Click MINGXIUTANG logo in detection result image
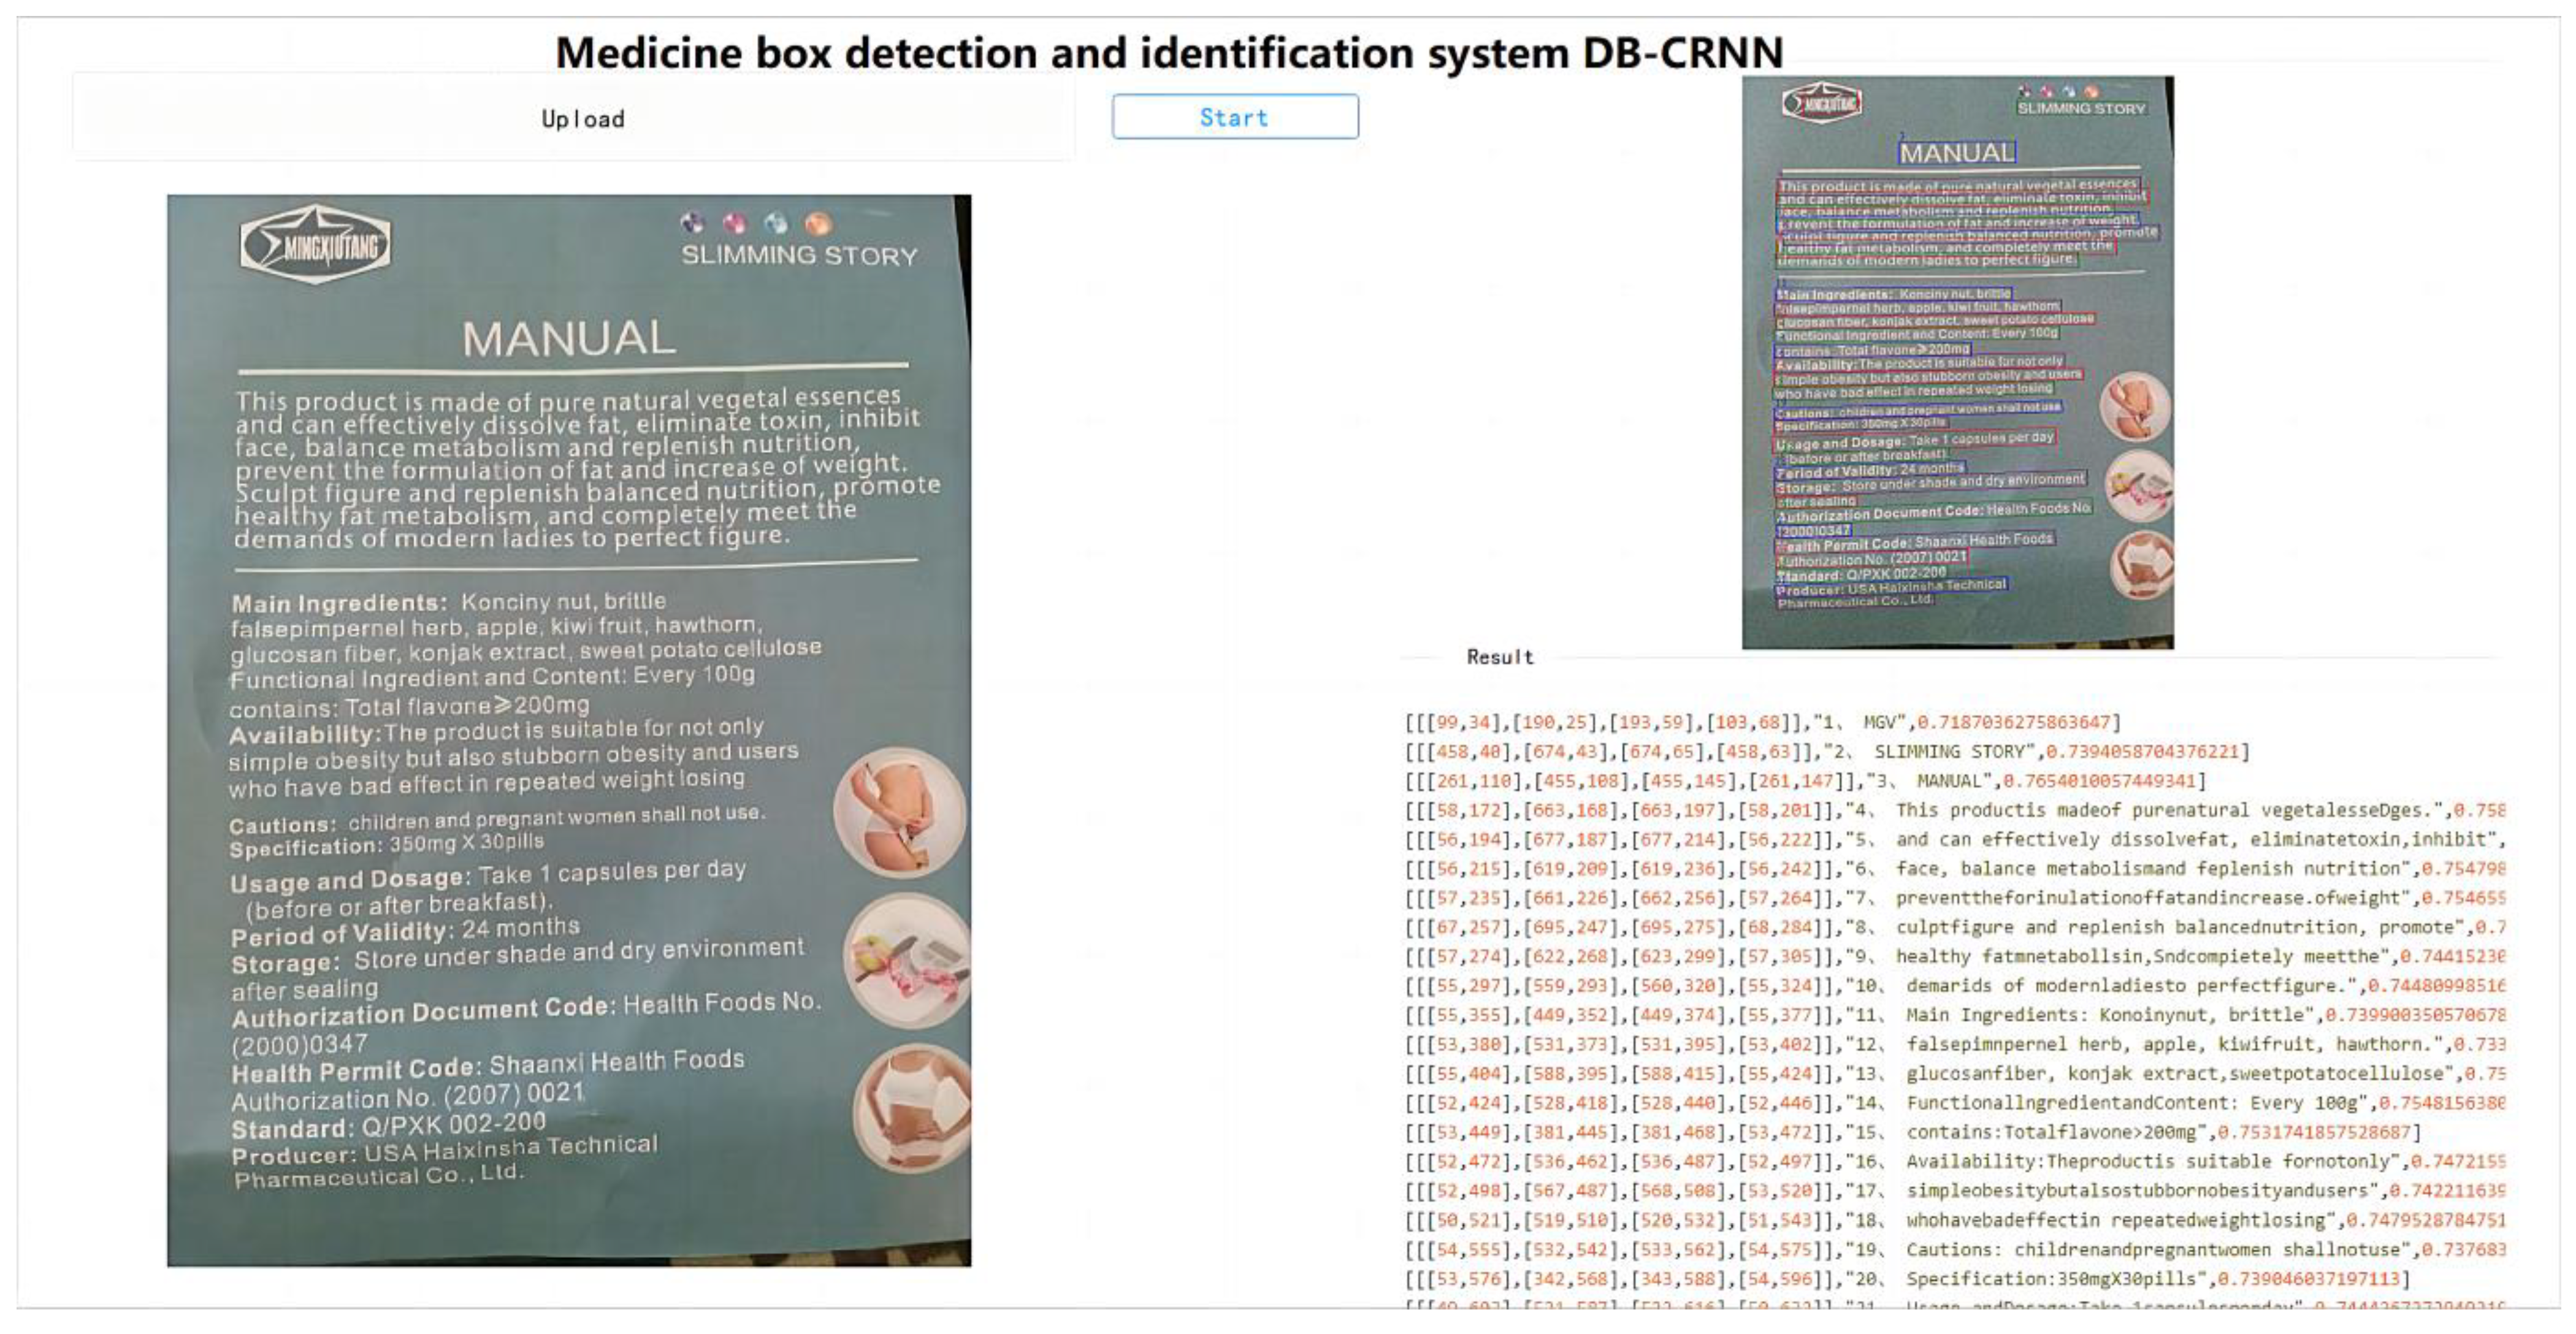This screenshot has height=1334, width=2576. point(1821,103)
